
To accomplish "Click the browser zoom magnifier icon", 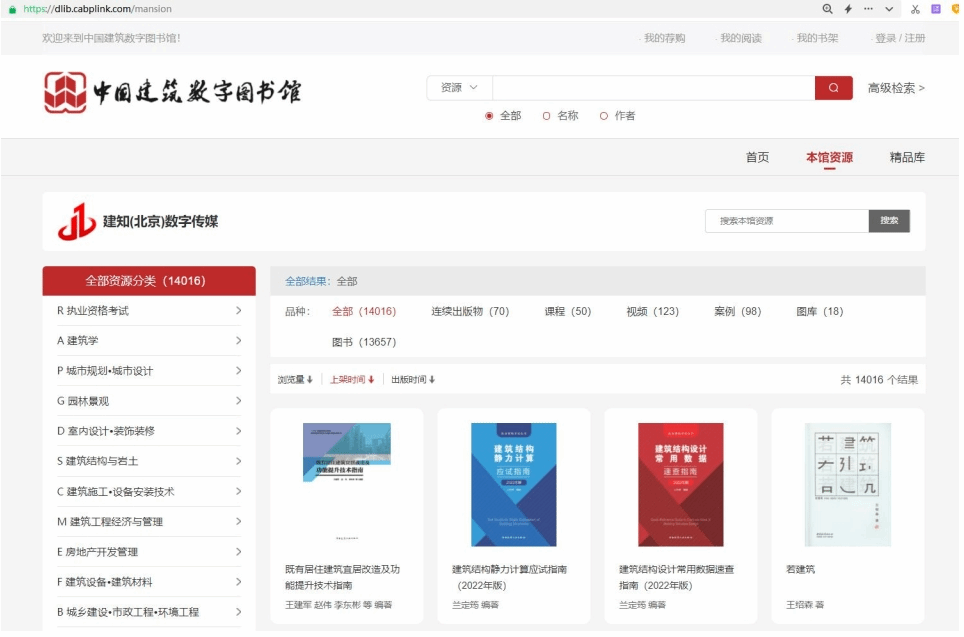I will 827,9.
